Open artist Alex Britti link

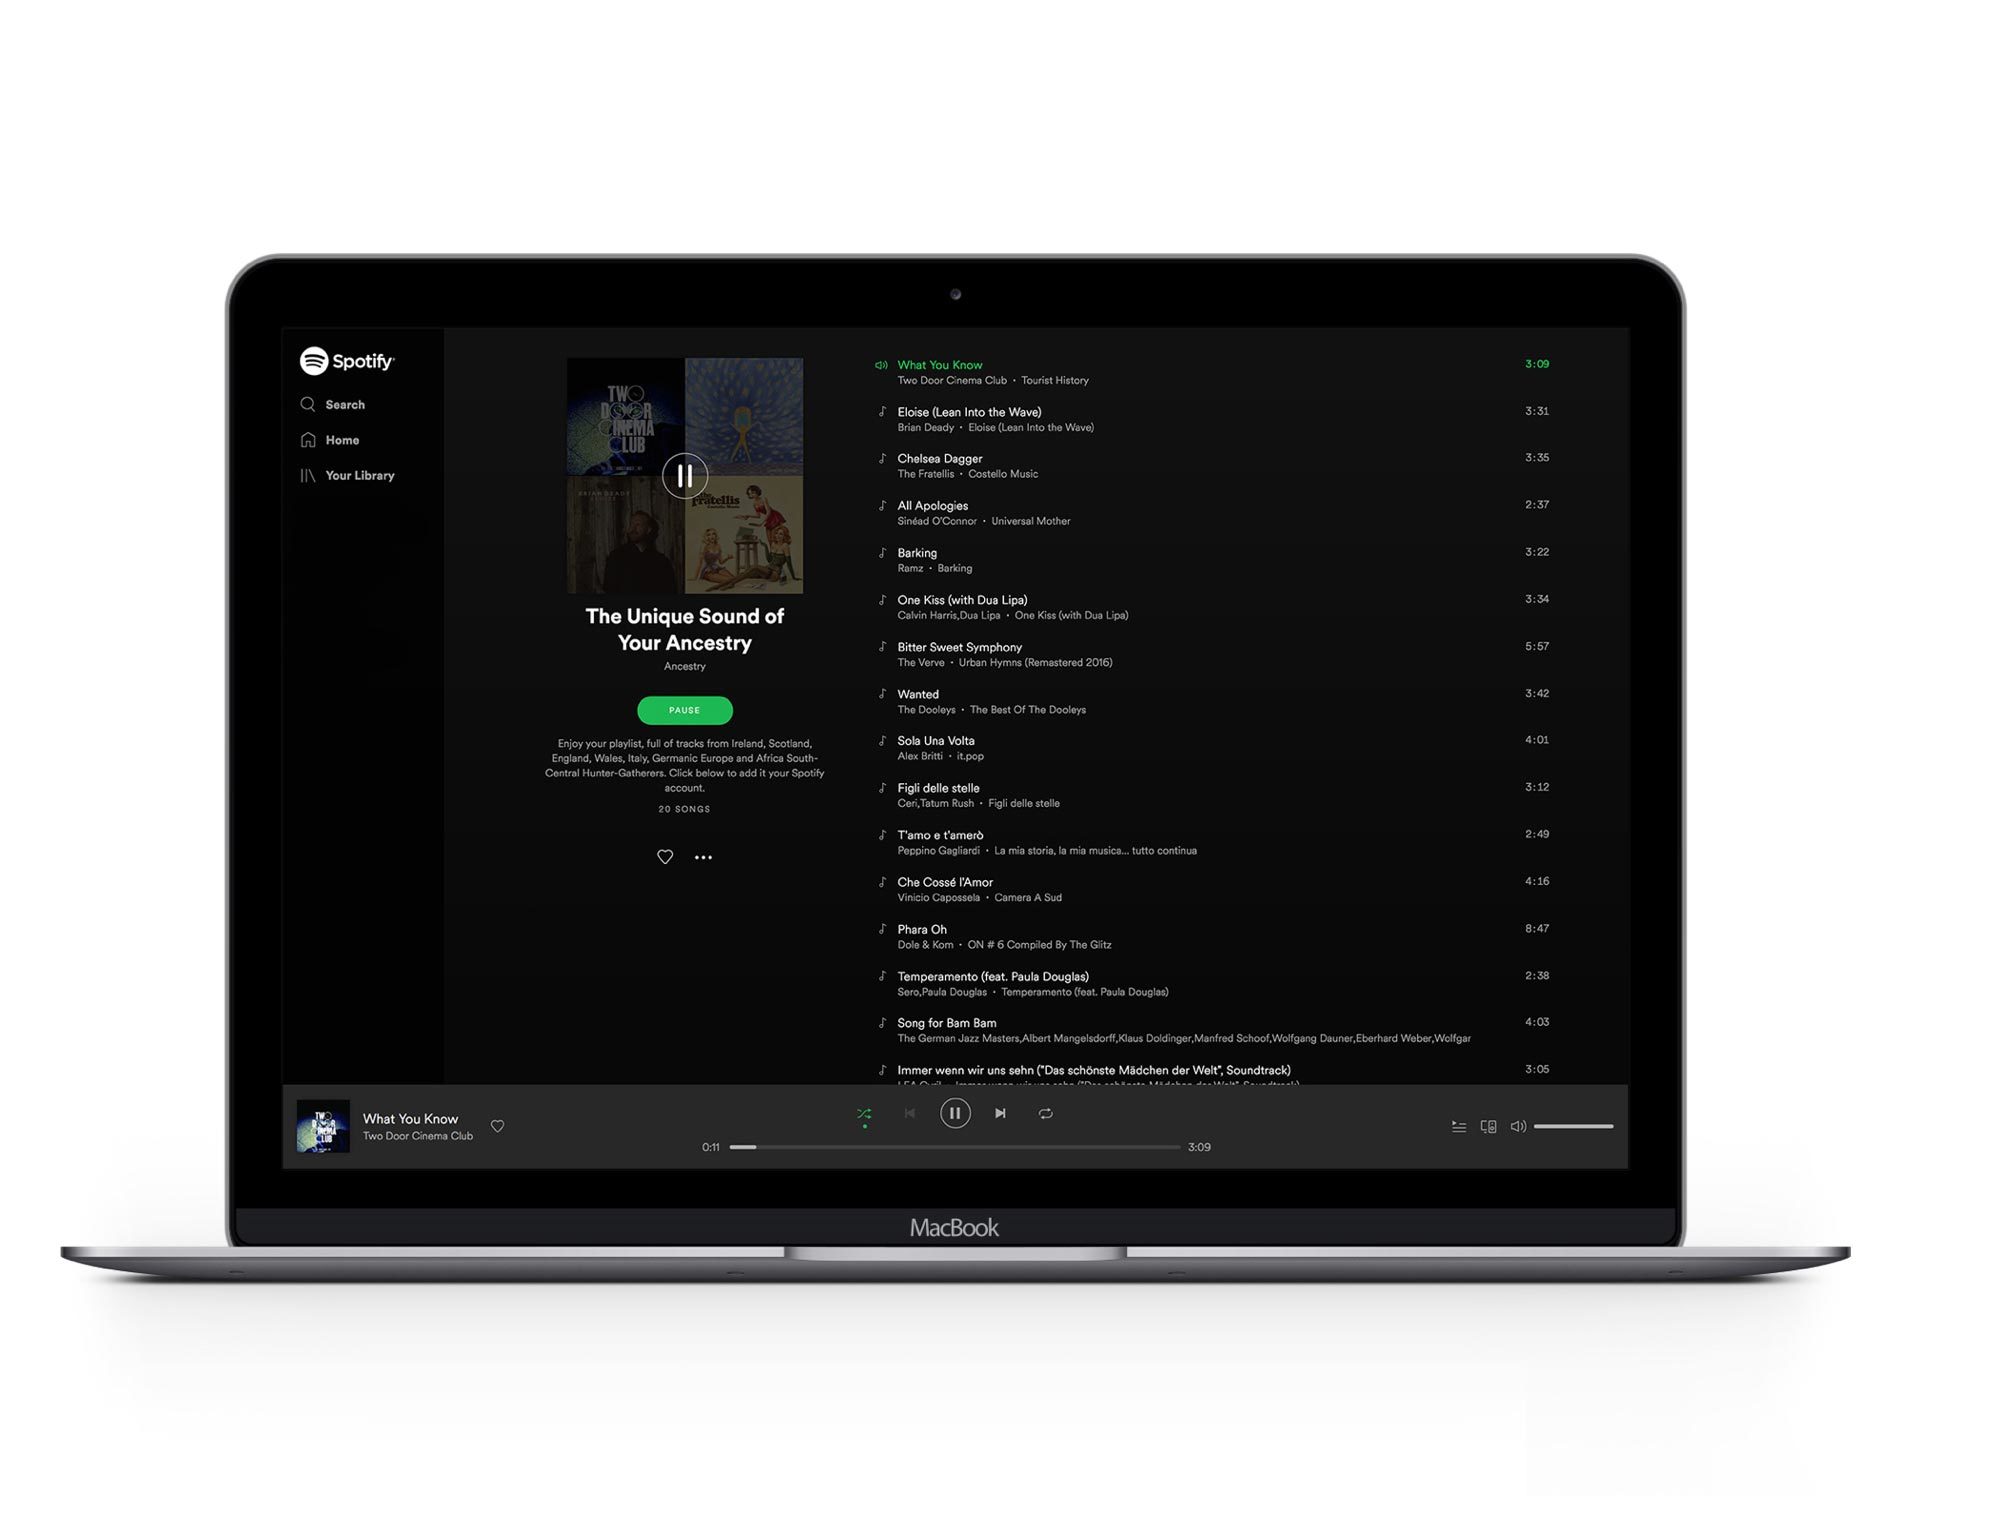(x=920, y=756)
